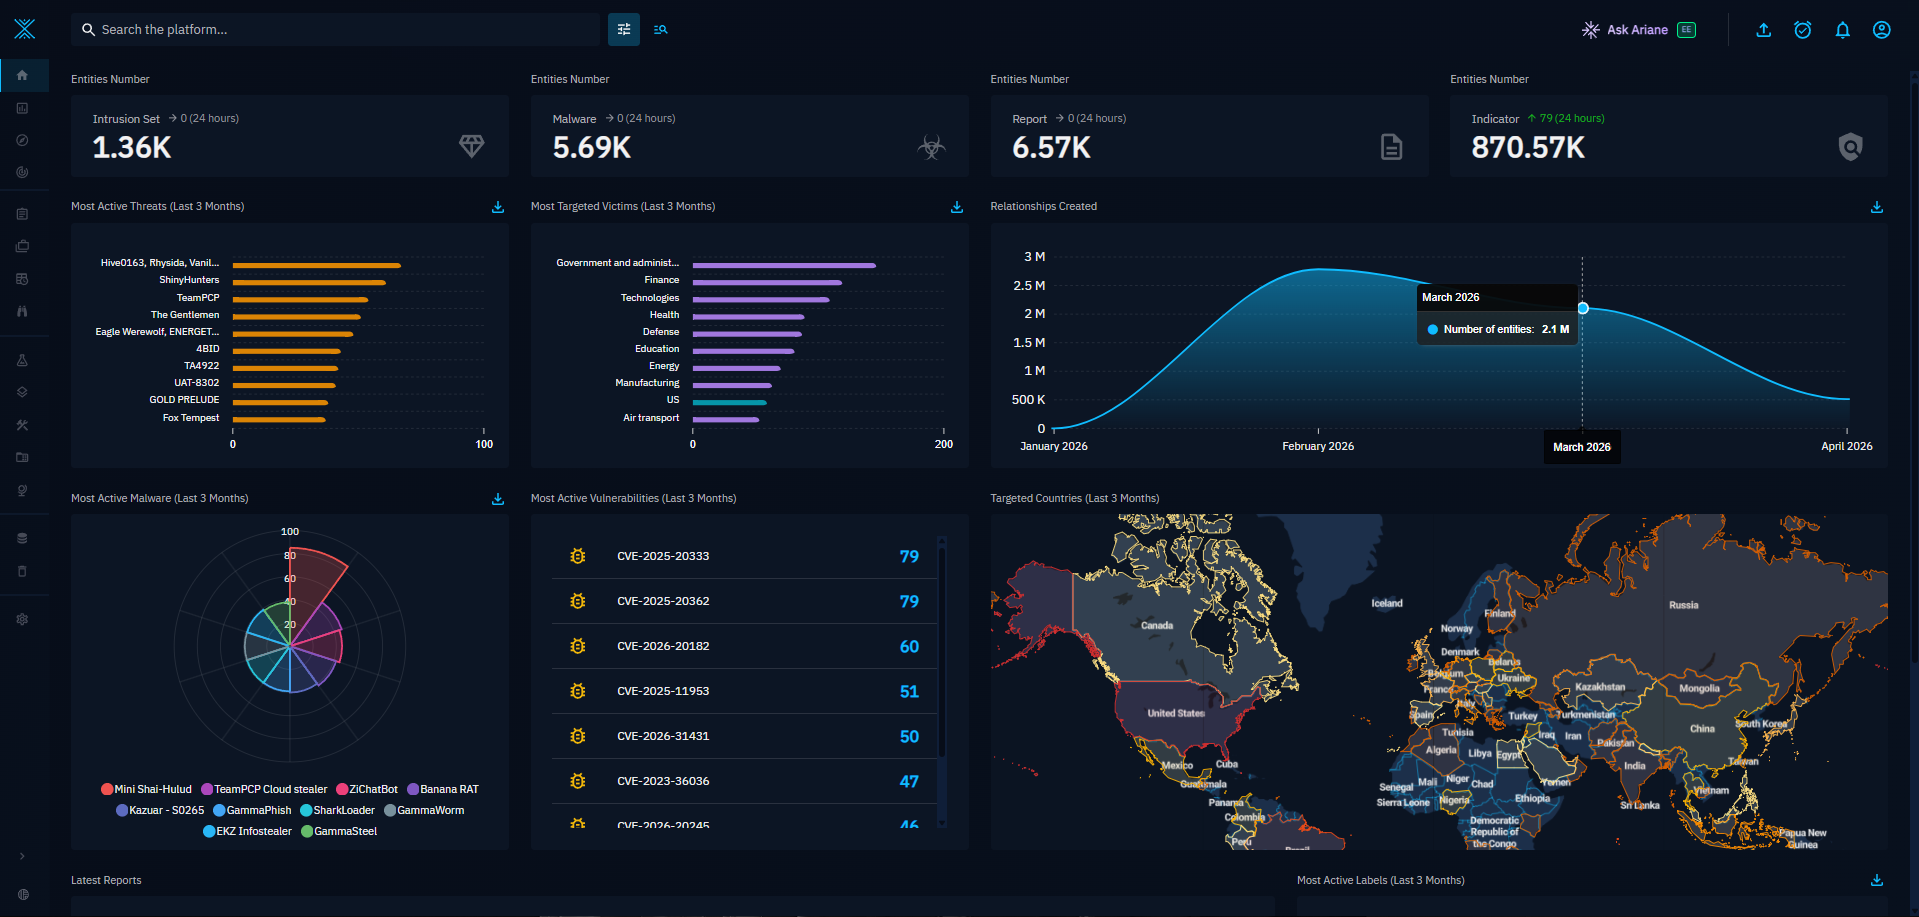
Task: Click the March 2026 chart data point
Action: [x=1583, y=308]
